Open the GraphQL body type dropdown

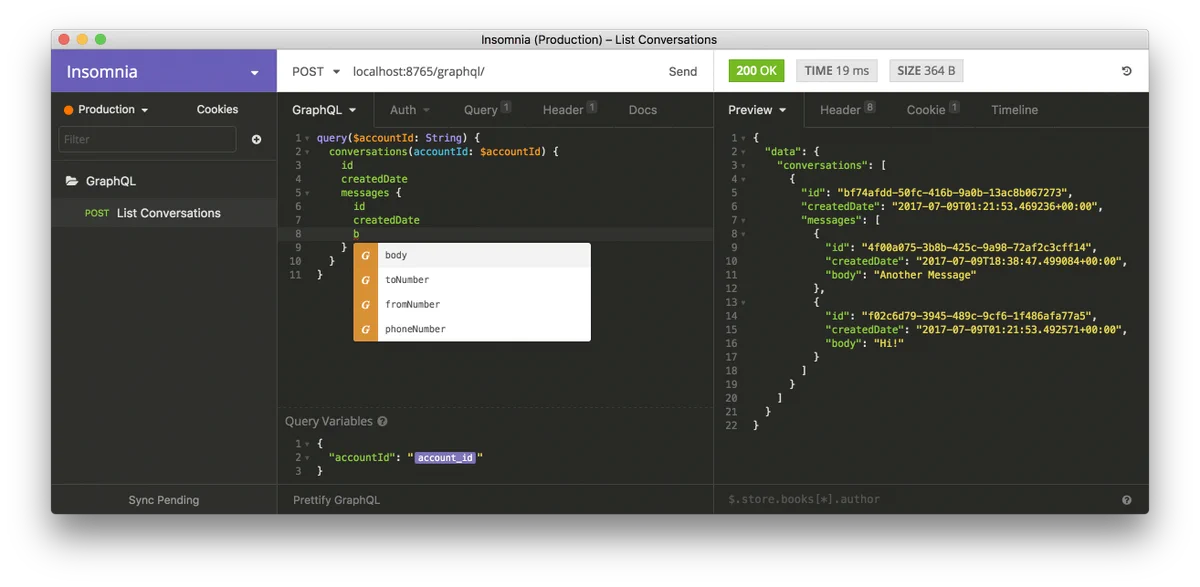(324, 110)
